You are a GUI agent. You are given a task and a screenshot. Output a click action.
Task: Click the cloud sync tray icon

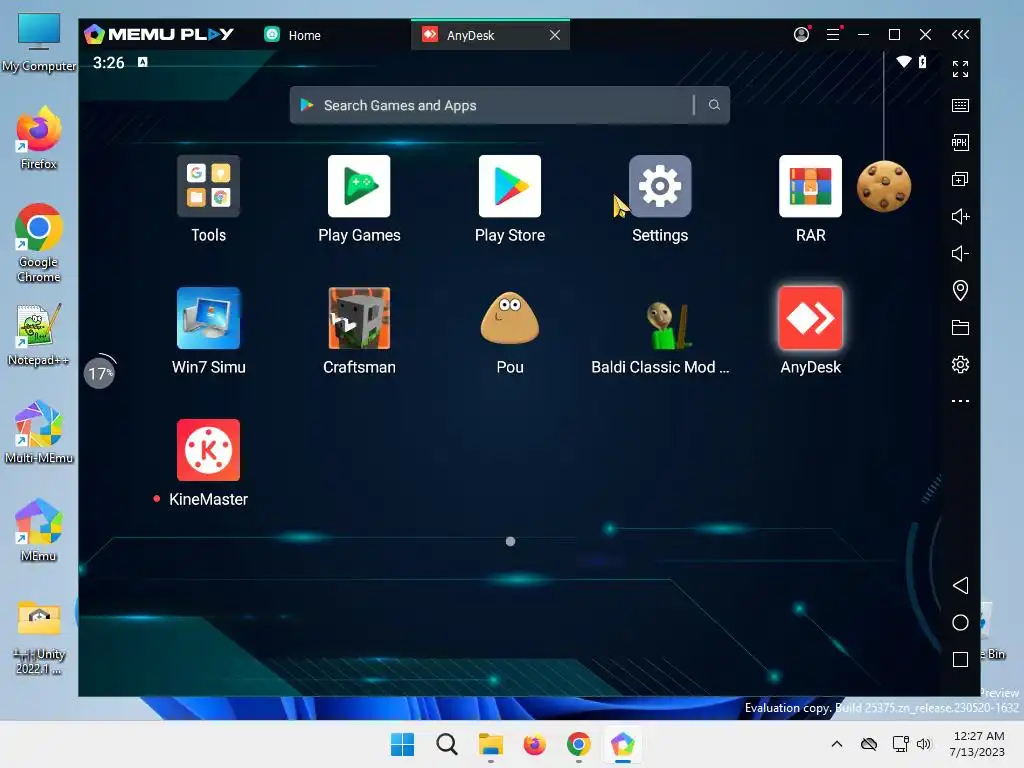coord(869,744)
